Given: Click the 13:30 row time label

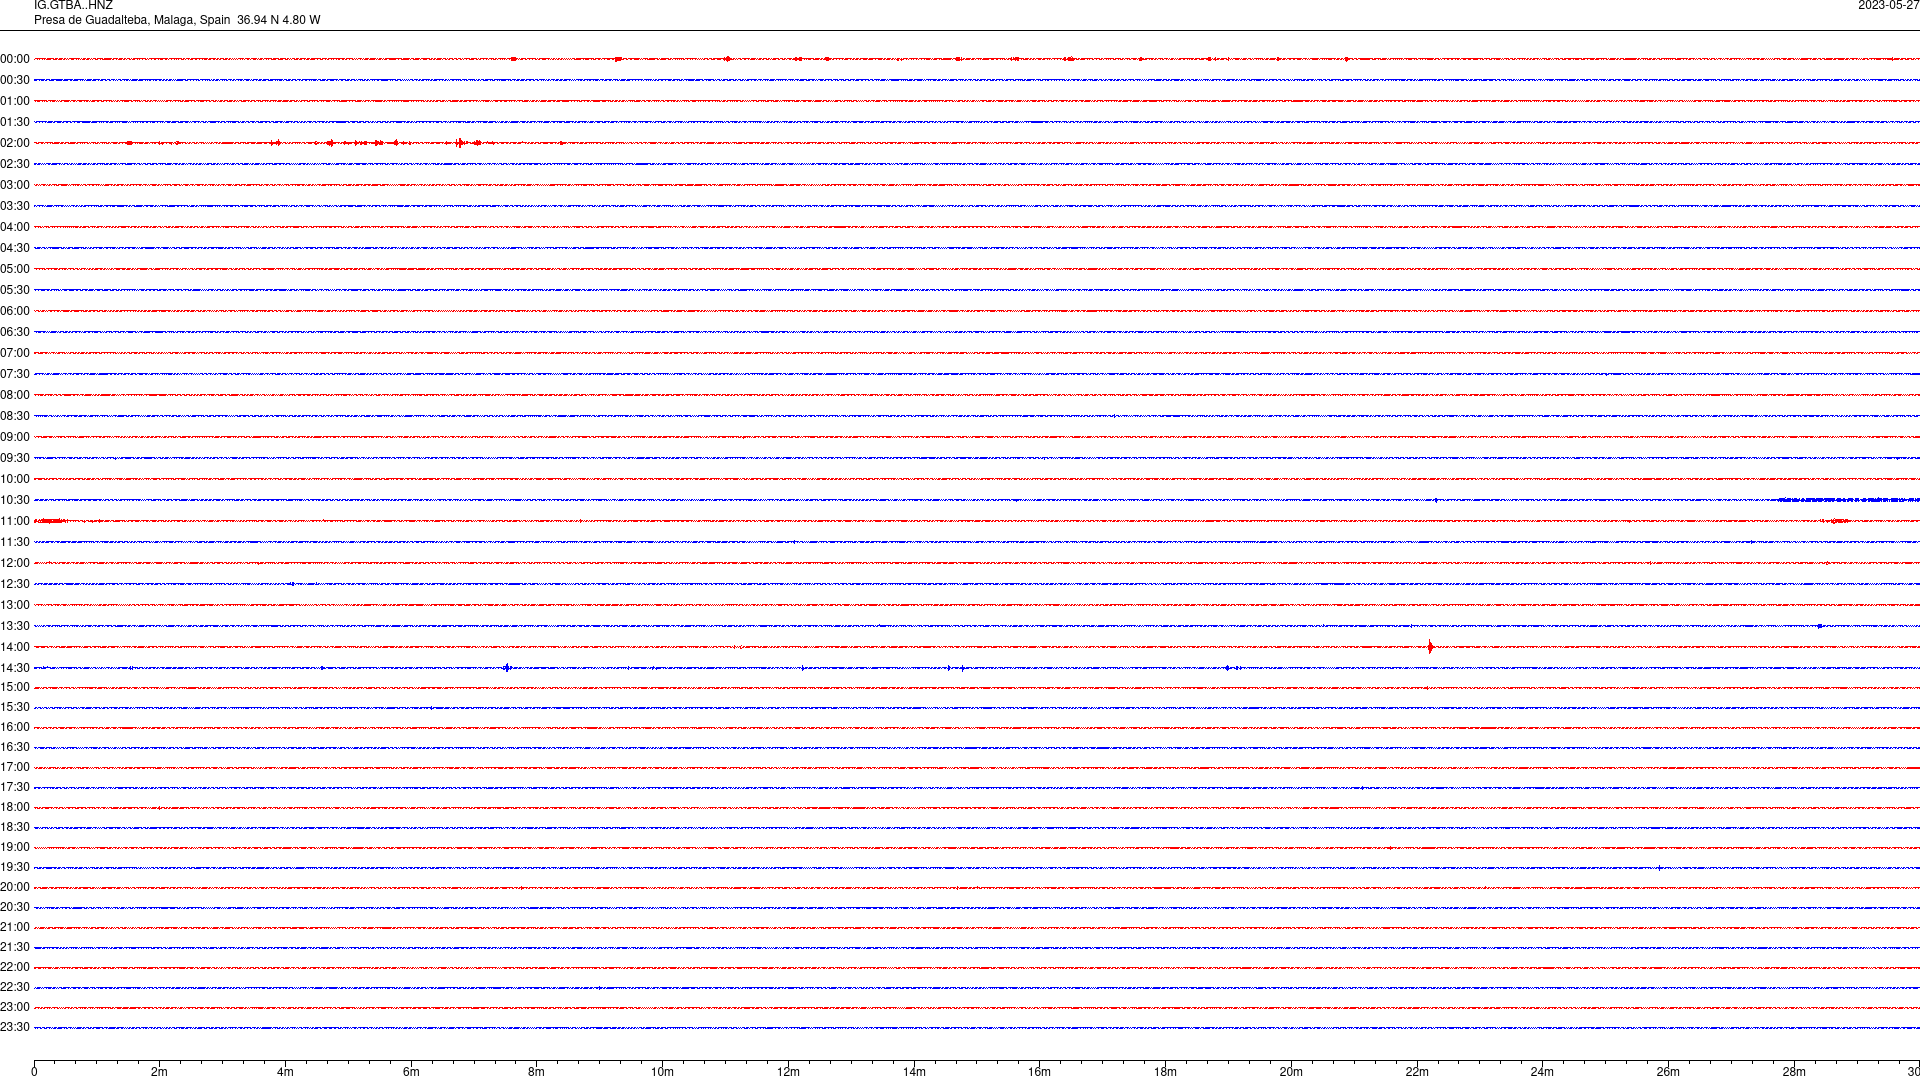Looking at the screenshot, I should (x=15, y=626).
